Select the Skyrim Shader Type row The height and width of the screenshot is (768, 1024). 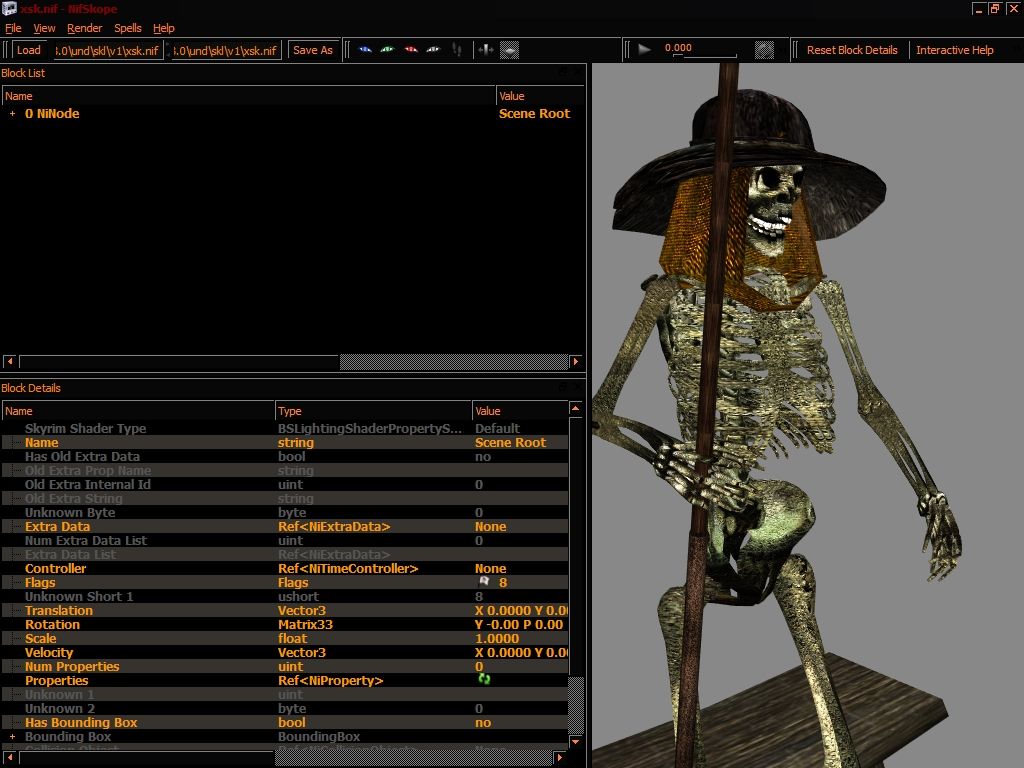(x=285, y=428)
